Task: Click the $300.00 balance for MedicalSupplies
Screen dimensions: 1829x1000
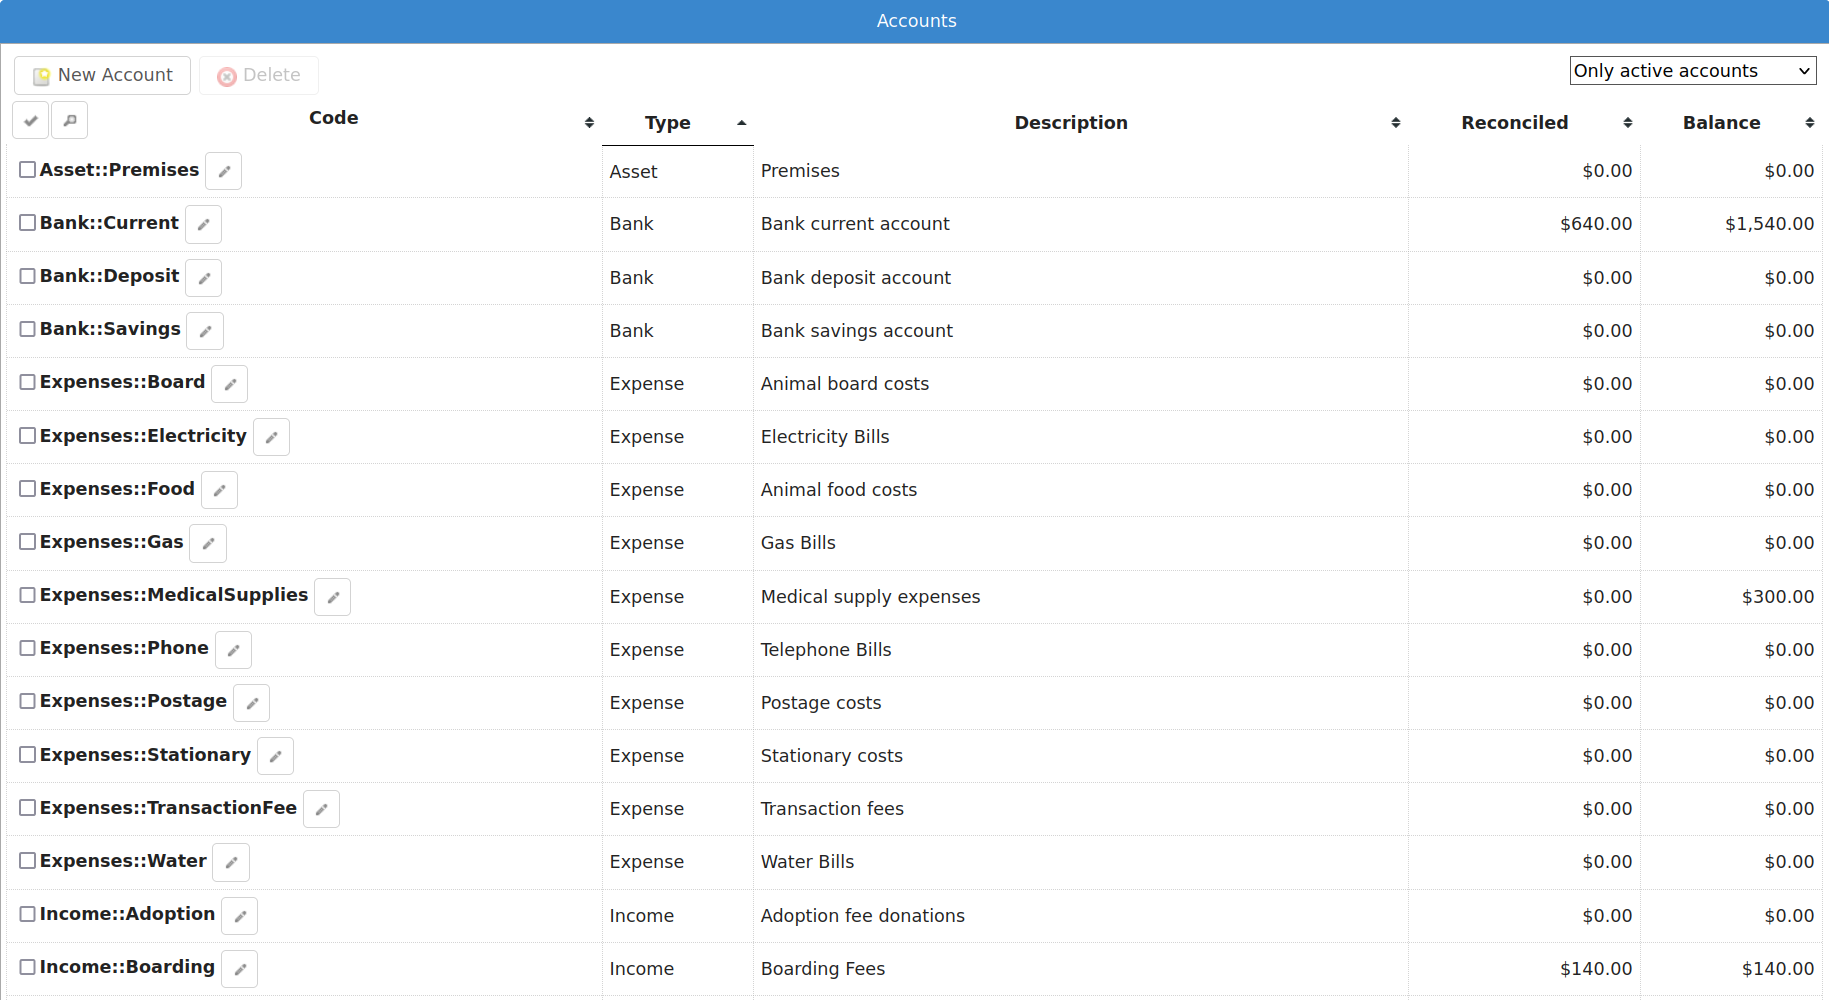Action: tap(1778, 597)
